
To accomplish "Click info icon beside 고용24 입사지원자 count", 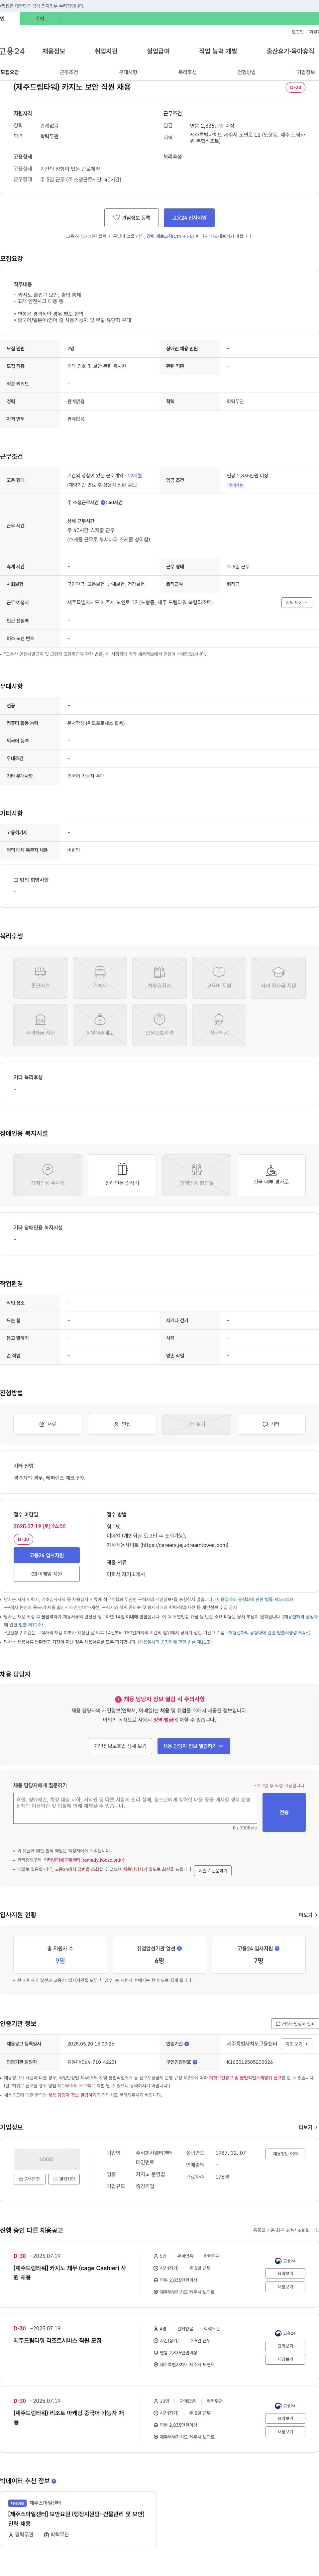I will point(277,1948).
